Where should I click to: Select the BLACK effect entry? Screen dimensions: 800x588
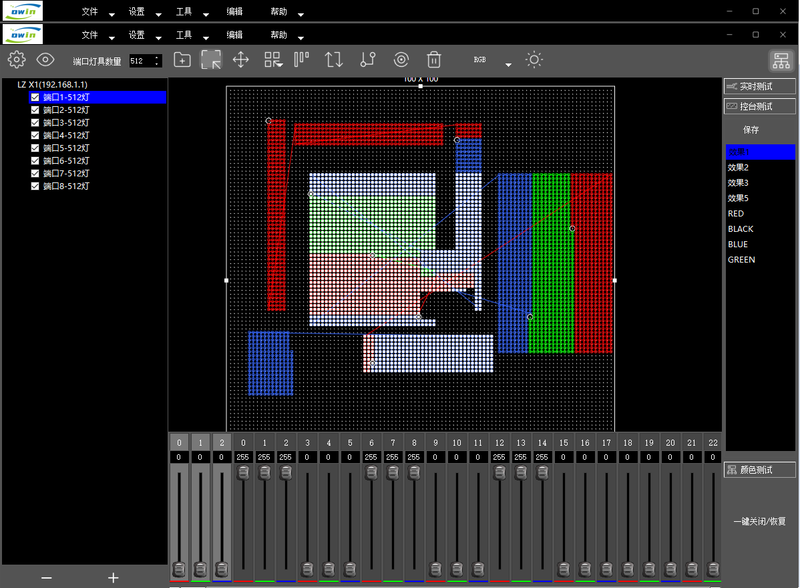(740, 229)
